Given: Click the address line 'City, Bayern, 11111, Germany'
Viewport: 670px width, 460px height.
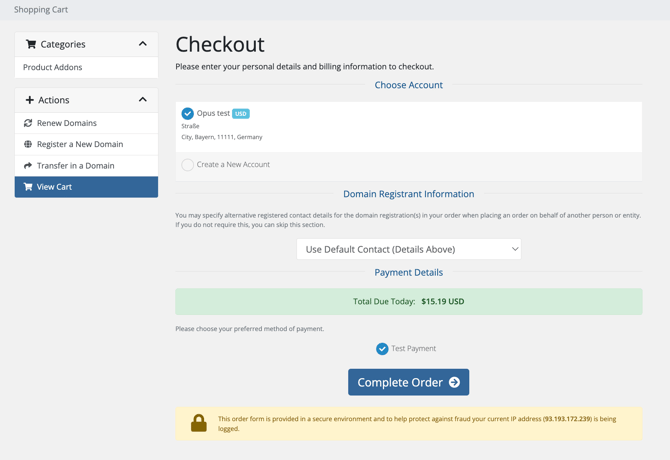Looking at the screenshot, I should (x=222, y=137).
